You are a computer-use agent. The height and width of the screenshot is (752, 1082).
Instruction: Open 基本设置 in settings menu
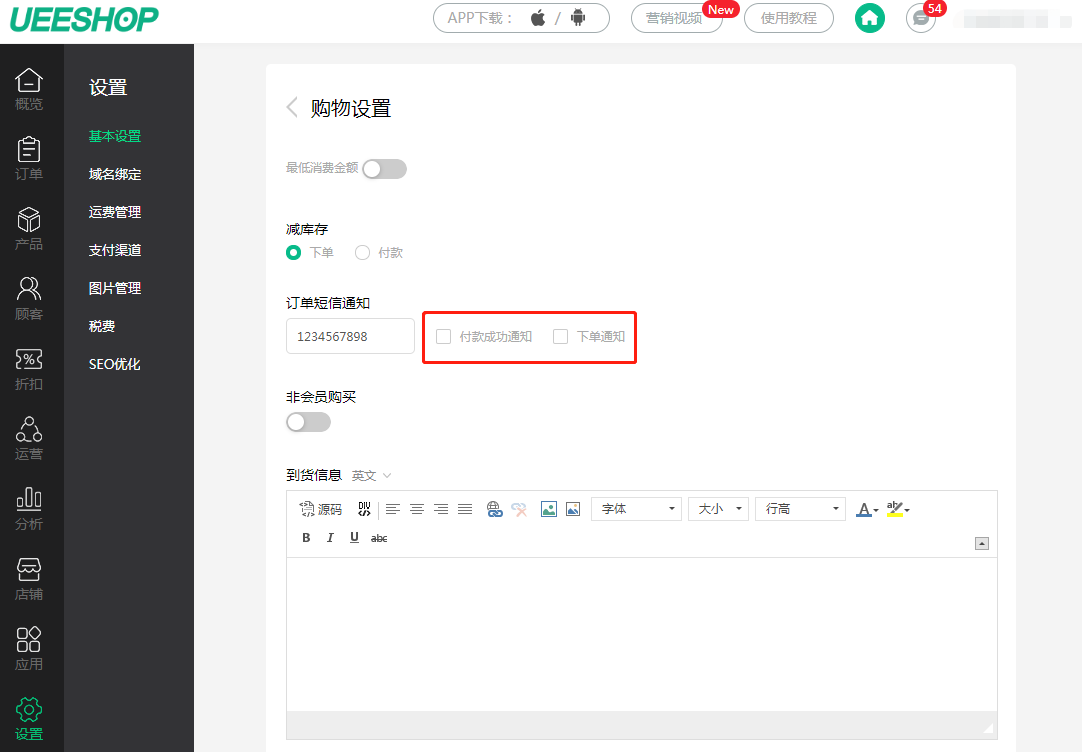coord(115,137)
